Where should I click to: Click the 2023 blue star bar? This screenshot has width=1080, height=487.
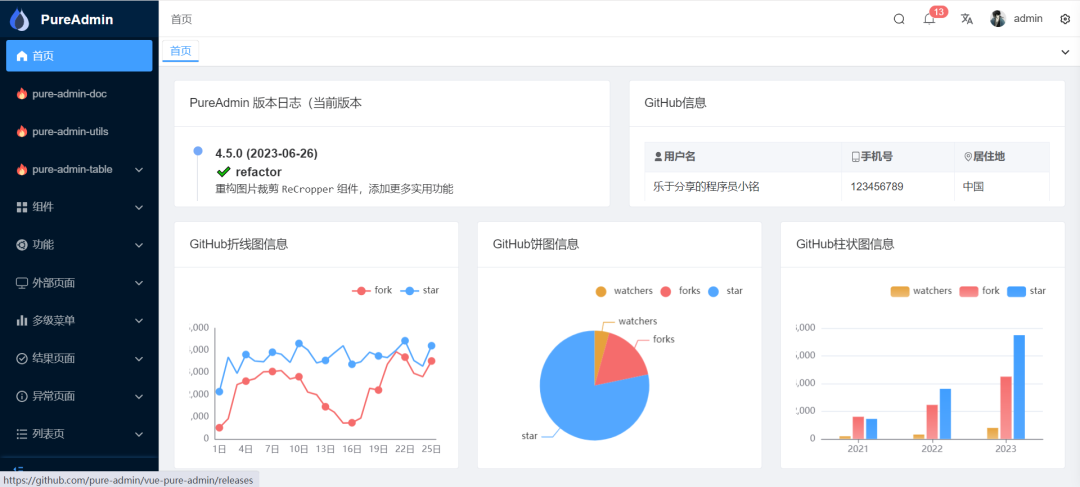[x=1019, y=386]
